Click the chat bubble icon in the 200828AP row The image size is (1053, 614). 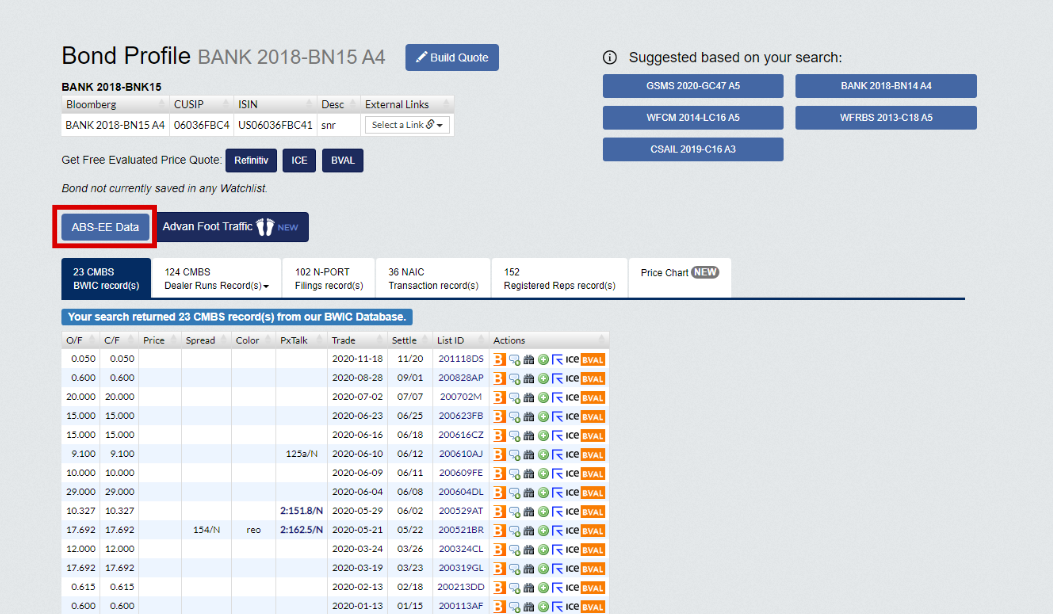(x=514, y=378)
